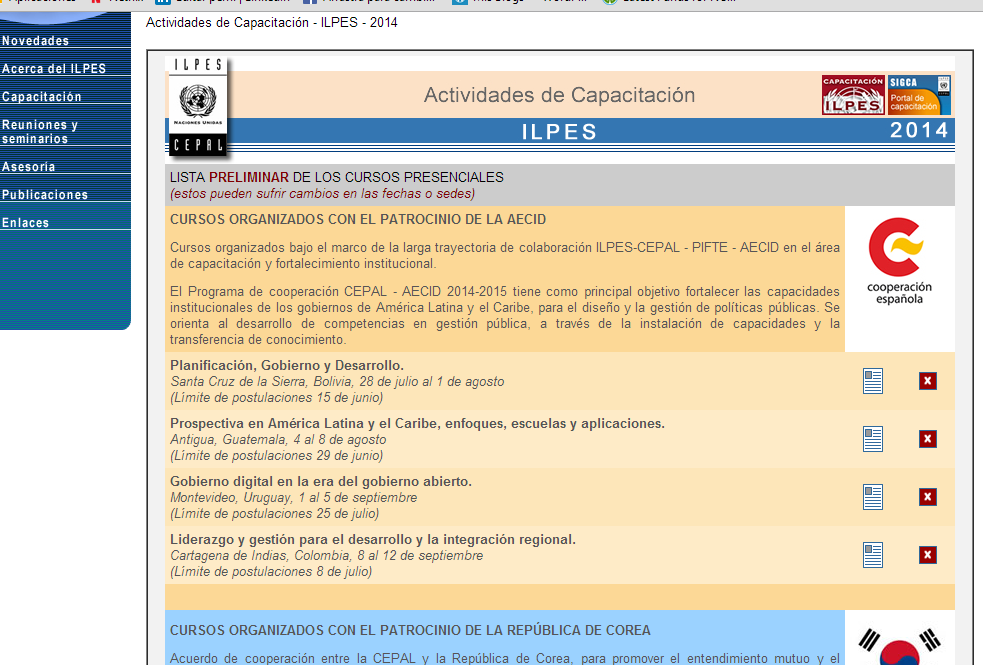Click the Republic of Korea flag image
The image size is (983, 665).
pos(900,640)
